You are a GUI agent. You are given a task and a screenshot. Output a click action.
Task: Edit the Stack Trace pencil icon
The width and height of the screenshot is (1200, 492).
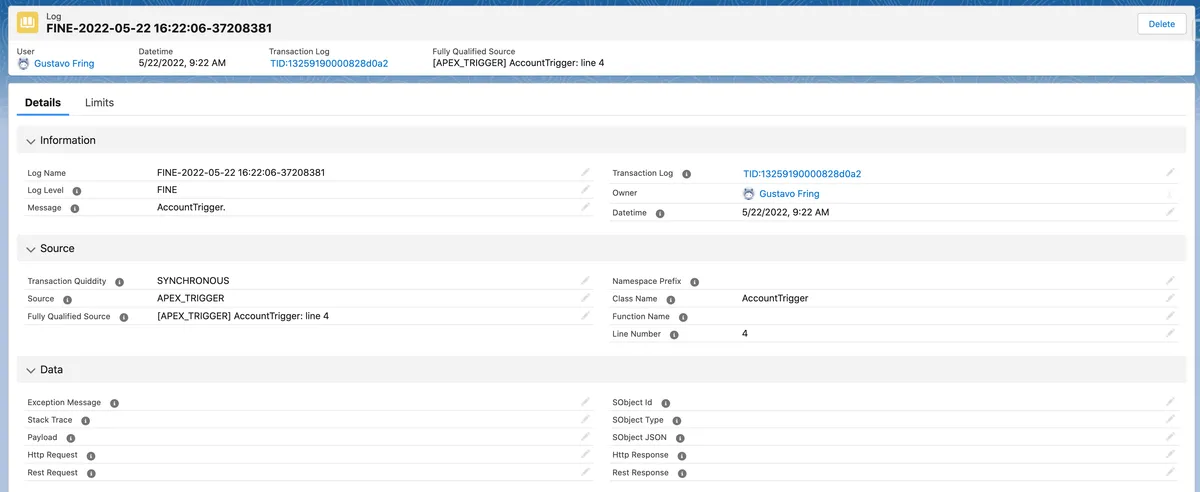tap(586, 420)
